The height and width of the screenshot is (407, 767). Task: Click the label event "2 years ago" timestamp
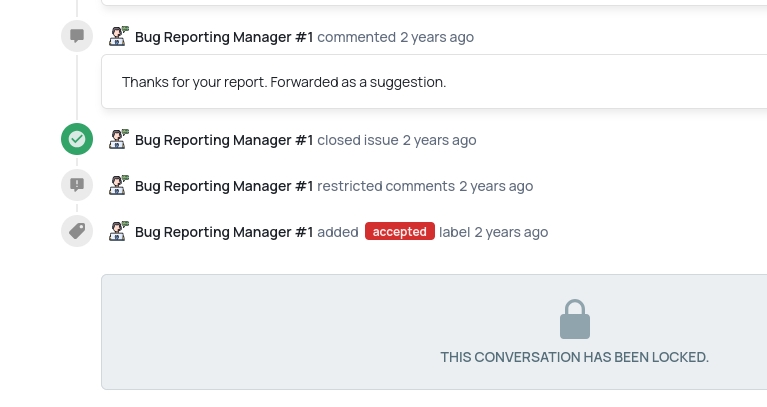[x=511, y=232]
